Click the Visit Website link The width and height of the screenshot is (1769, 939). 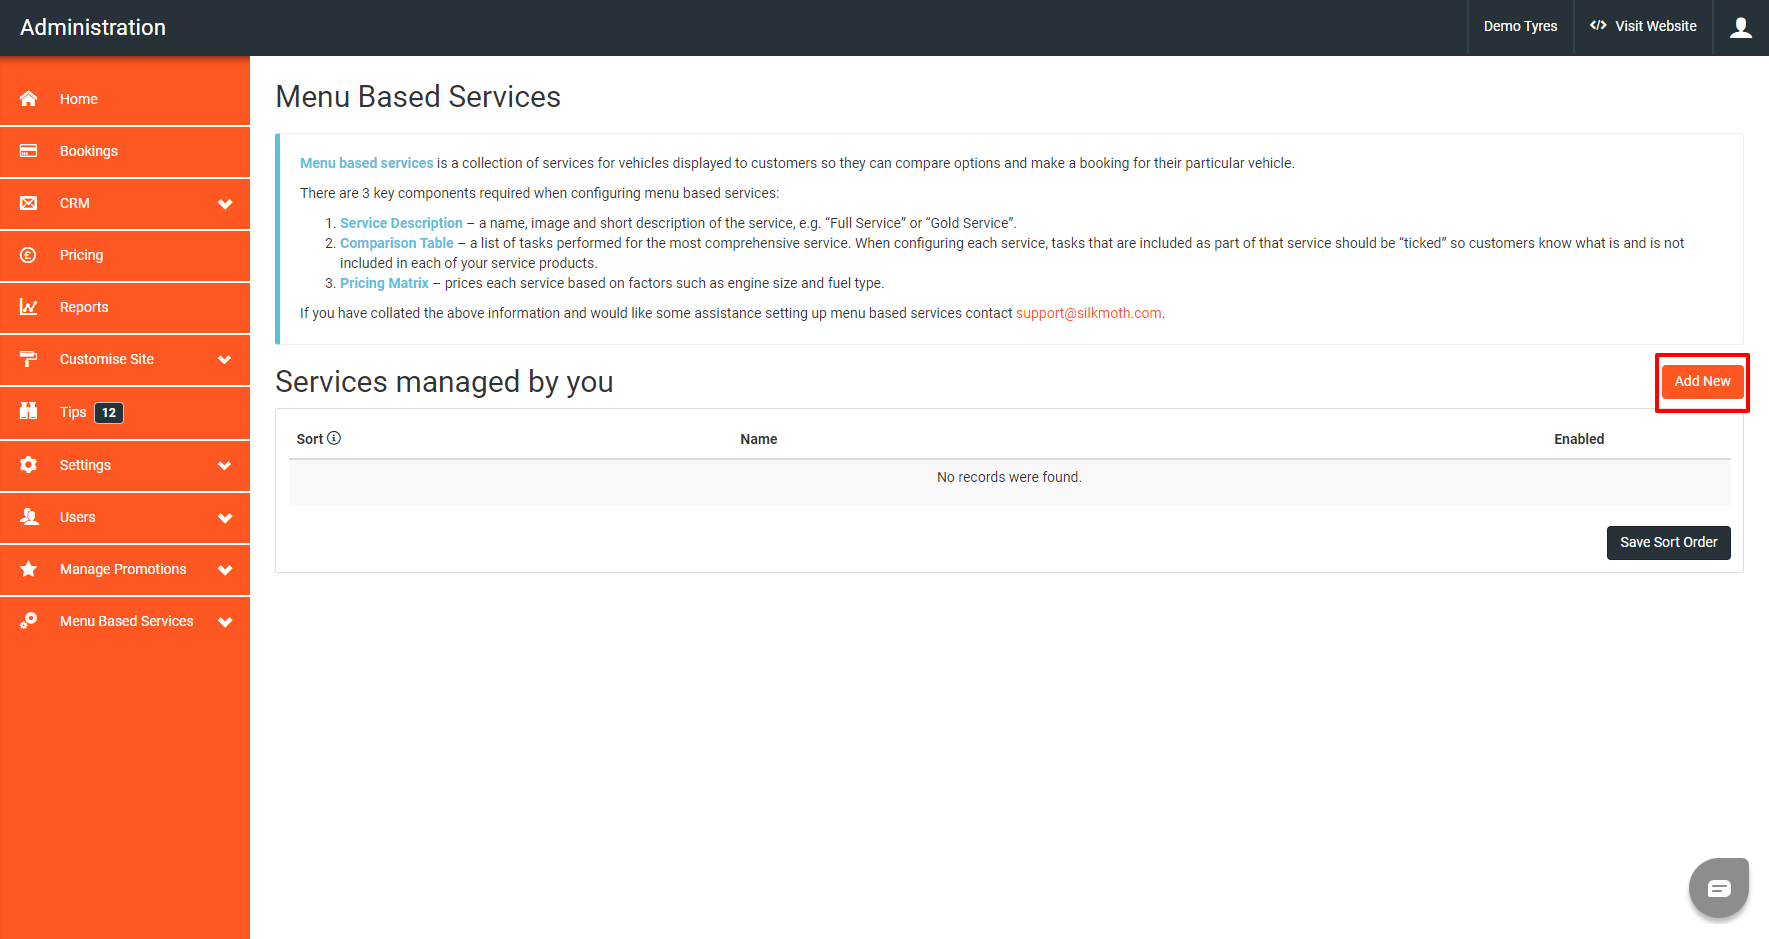tap(1643, 26)
